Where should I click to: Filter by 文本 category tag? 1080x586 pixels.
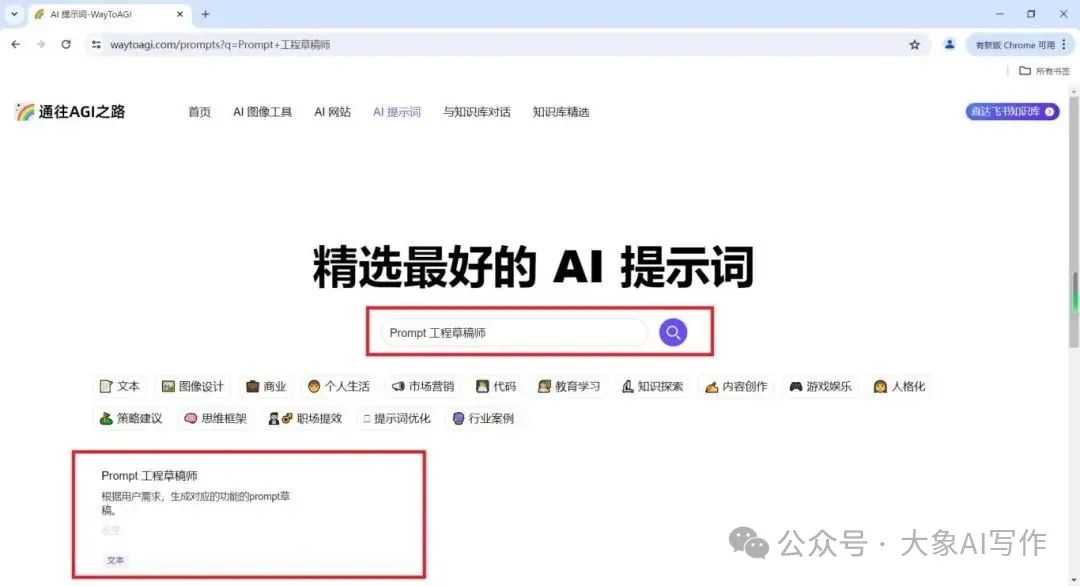click(120, 386)
